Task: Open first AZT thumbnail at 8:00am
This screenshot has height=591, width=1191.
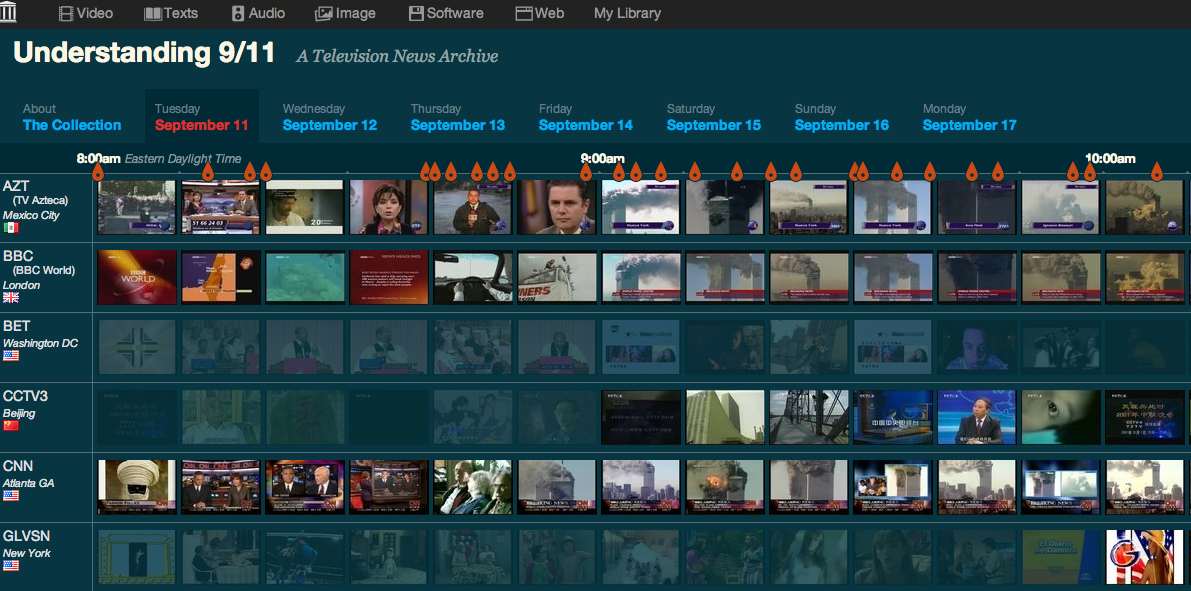Action: click(x=137, y=207)
